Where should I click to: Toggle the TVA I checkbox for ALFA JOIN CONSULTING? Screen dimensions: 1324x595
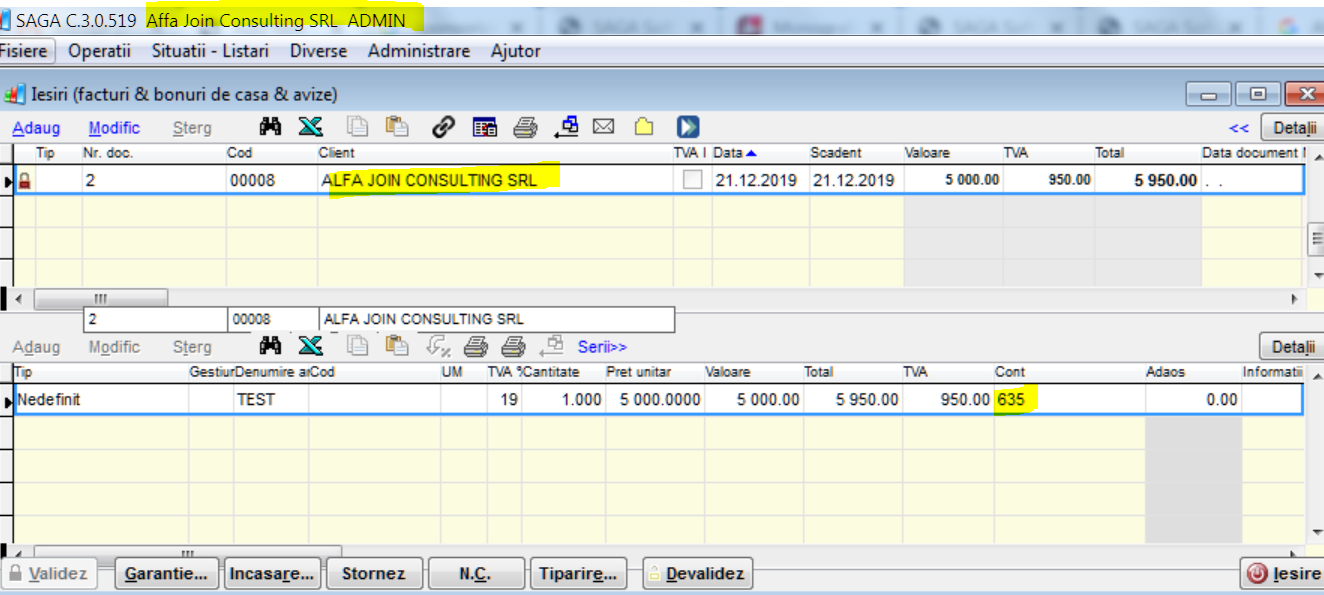[692, 180]
